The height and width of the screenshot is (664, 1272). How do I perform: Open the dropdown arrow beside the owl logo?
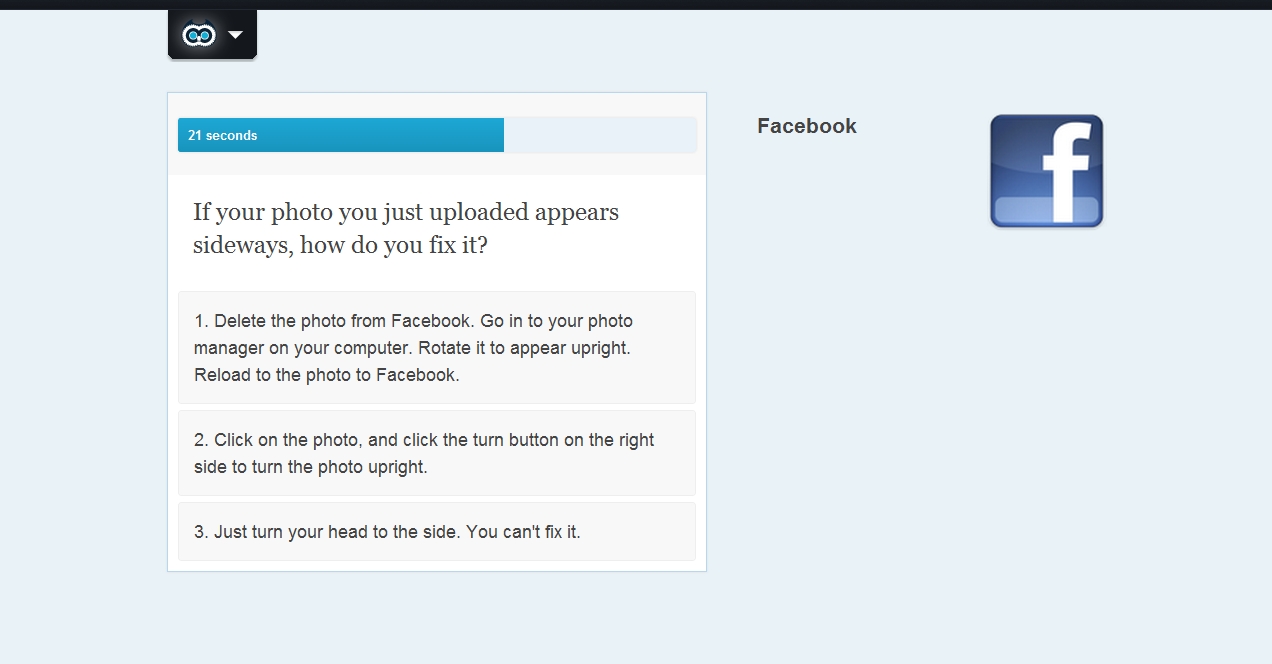(x=235, y=35)
